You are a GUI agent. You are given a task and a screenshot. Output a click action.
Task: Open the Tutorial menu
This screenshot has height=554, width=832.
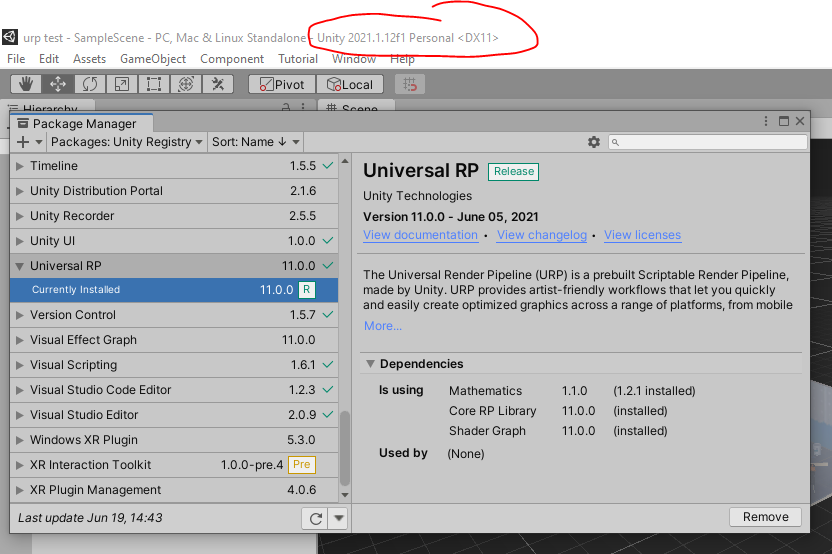298,59
